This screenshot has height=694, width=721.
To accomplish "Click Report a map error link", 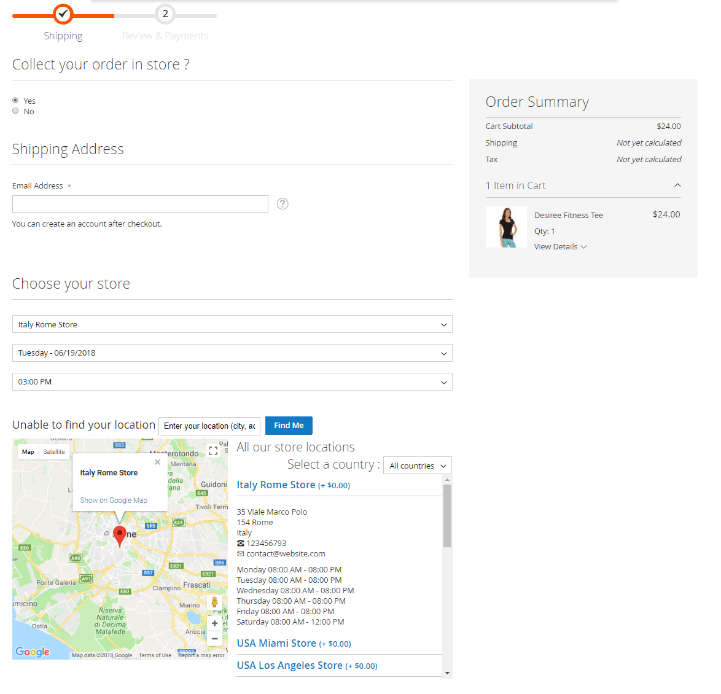I will click(x=201, y=655).
